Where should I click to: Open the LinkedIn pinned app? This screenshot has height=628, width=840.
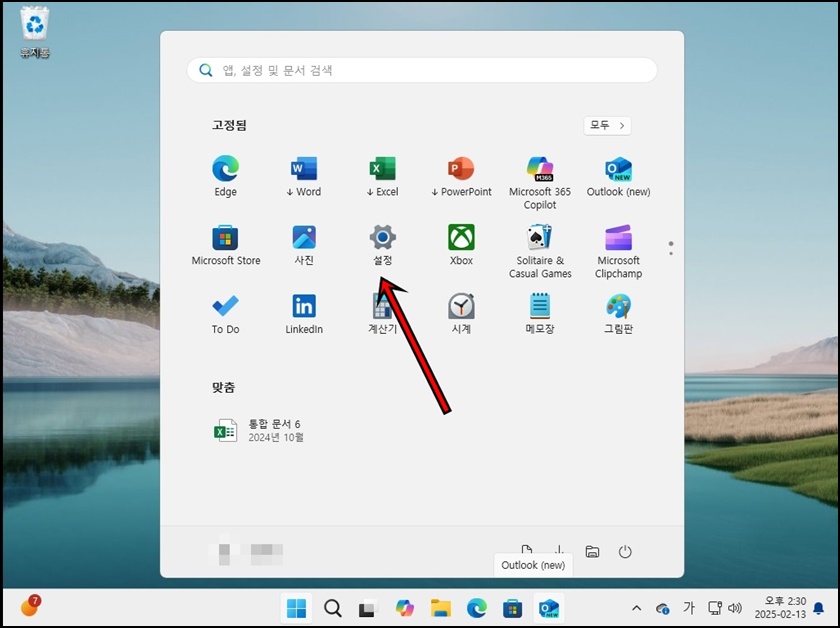click(x=304, y=314)
